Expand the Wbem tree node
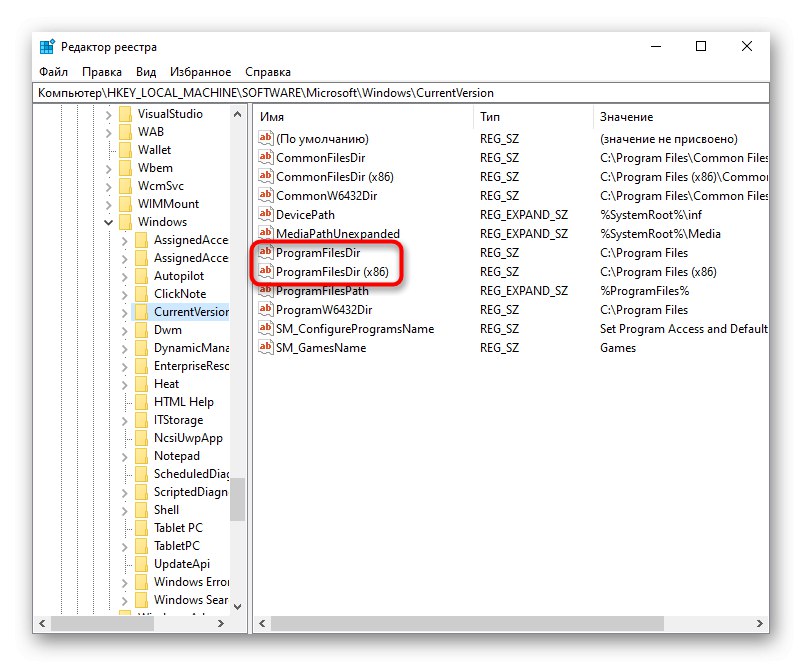This screenshot has width=802, height=666. (x=108, y=168)
